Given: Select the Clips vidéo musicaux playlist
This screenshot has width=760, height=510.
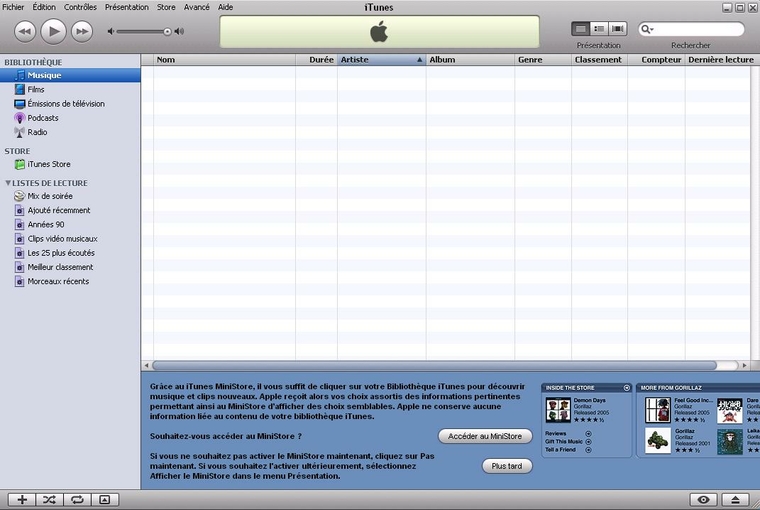Looking at the screenshot, I should 70,239.
